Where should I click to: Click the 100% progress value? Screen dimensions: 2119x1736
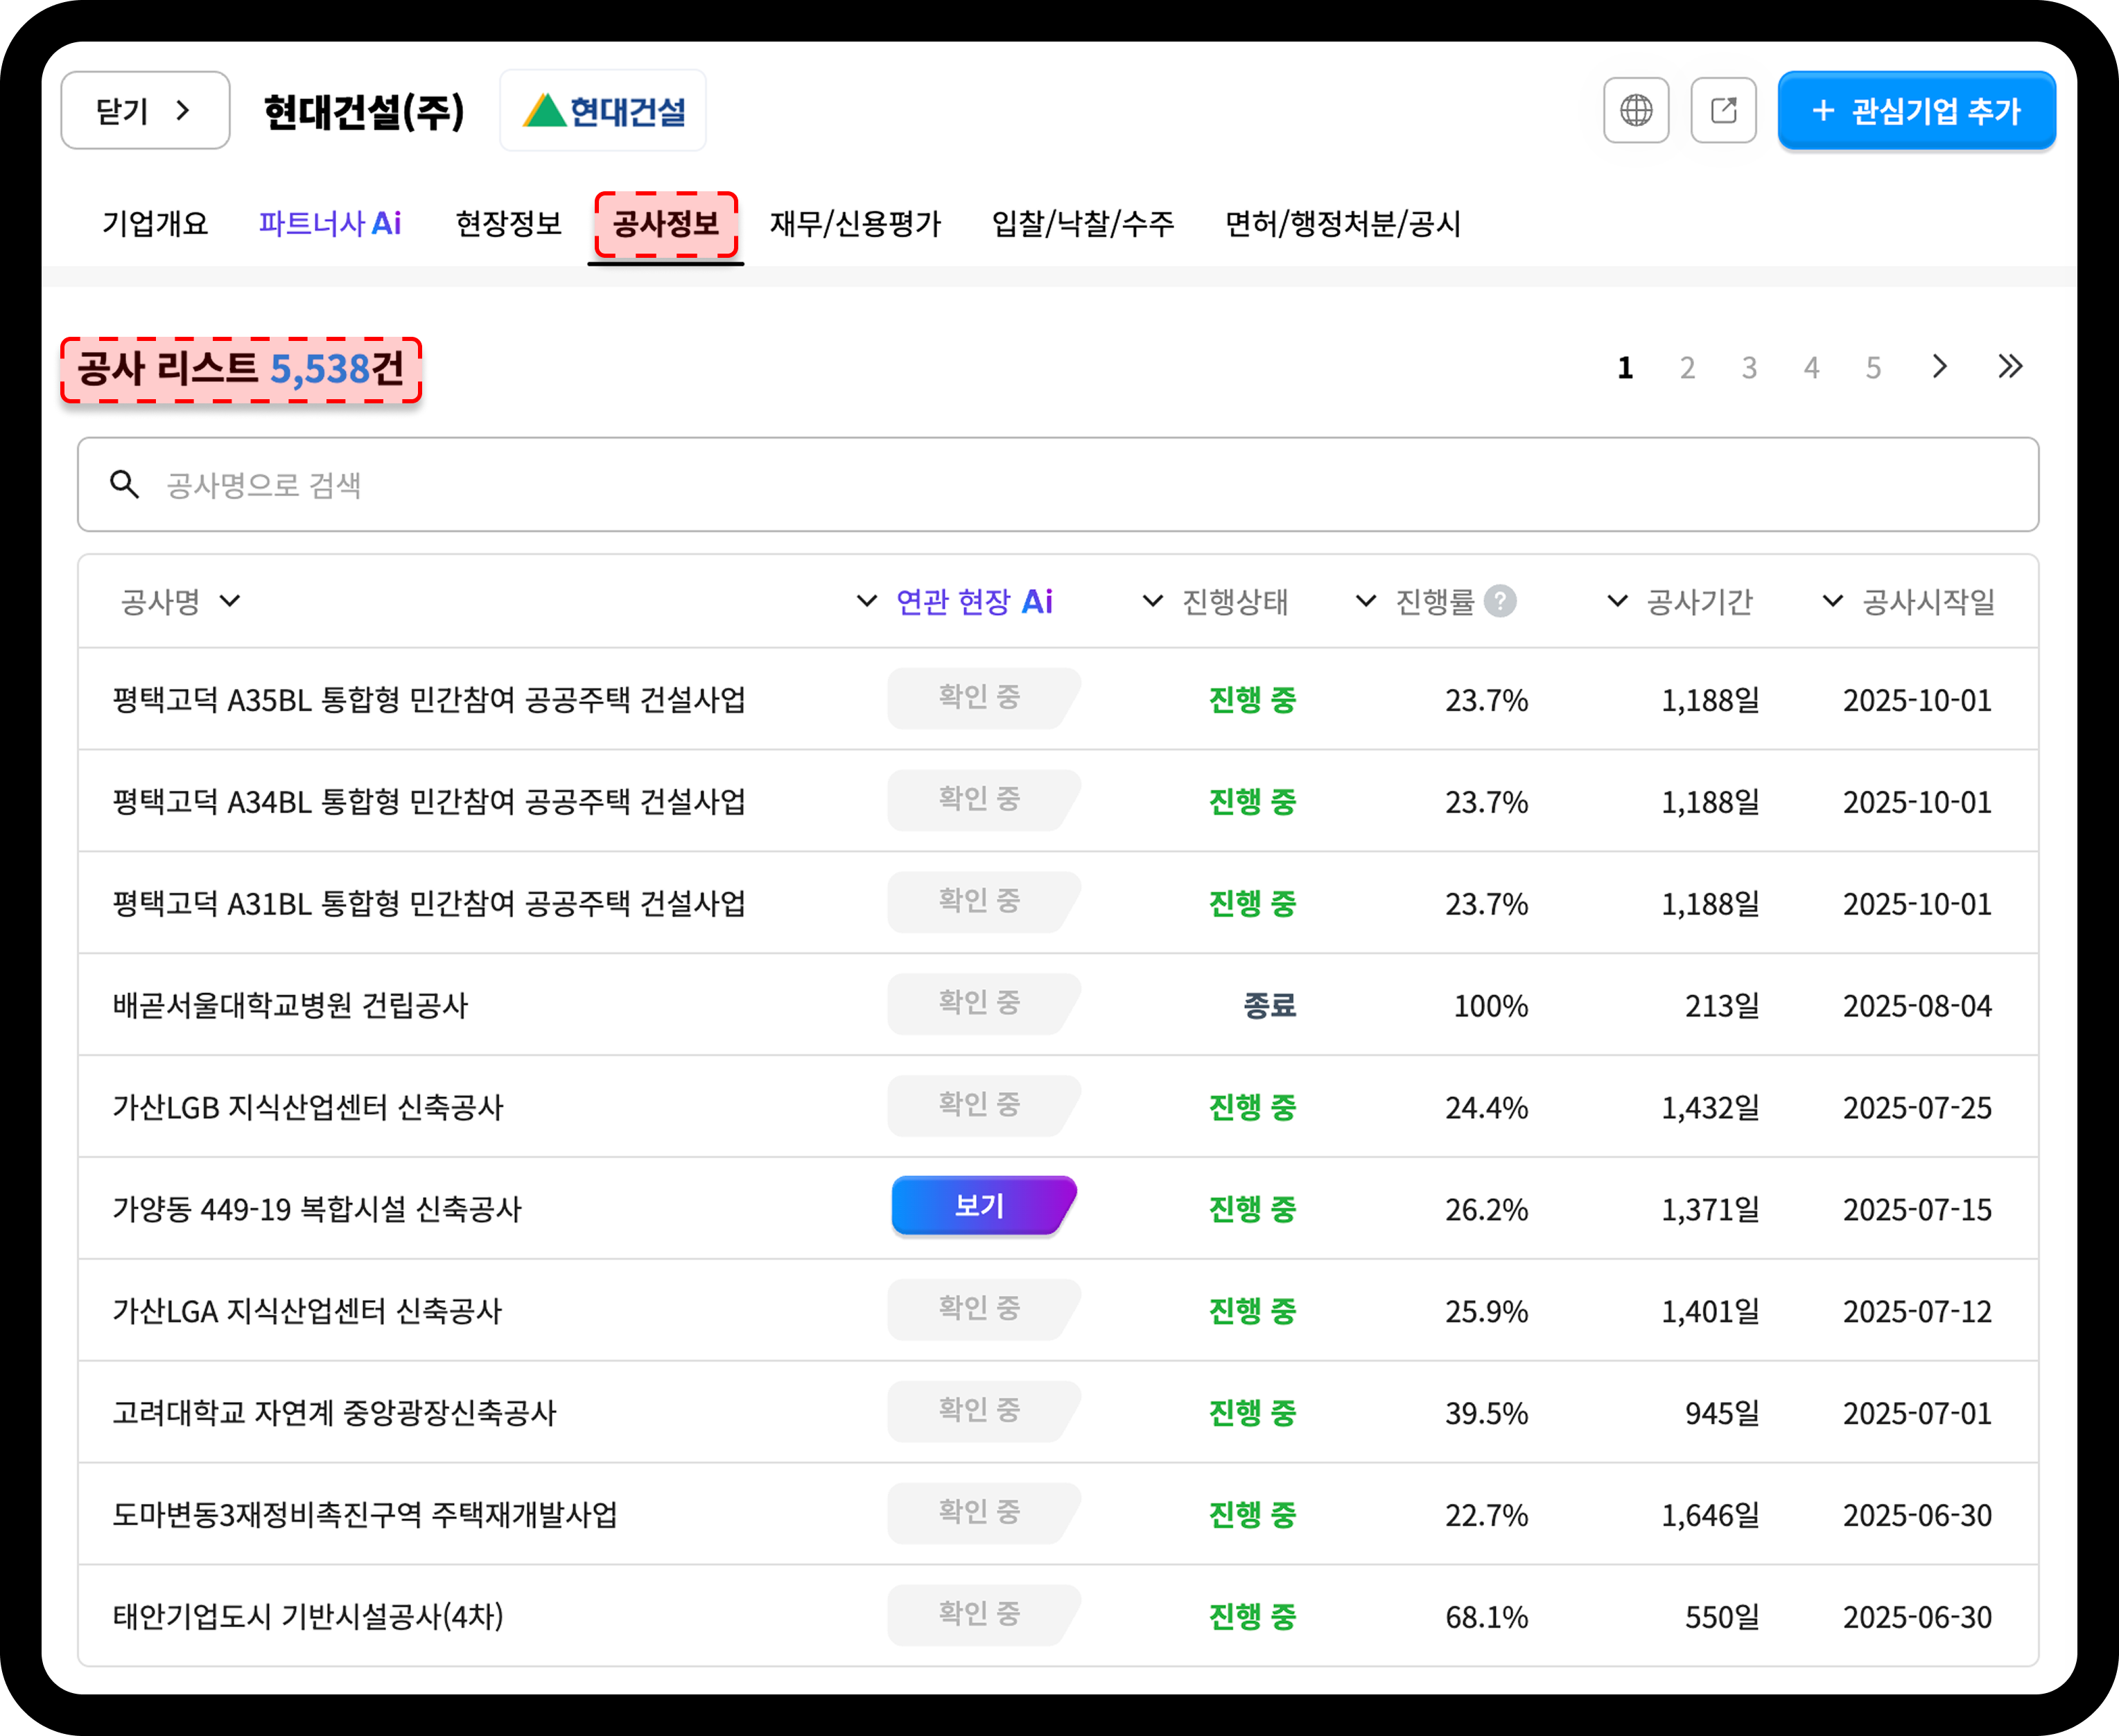coord(1491,1006)
